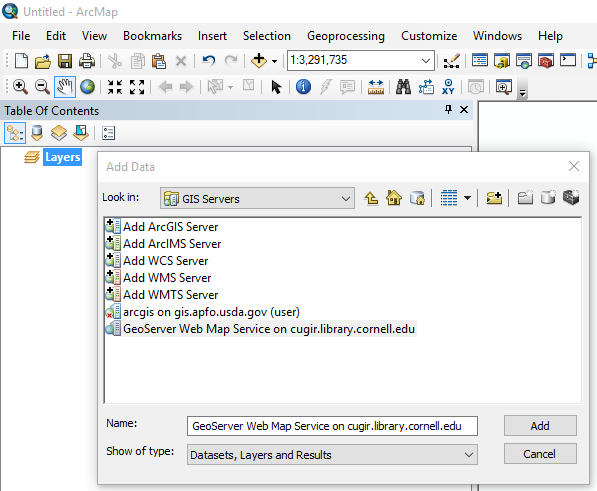Click the Add button

540,426
